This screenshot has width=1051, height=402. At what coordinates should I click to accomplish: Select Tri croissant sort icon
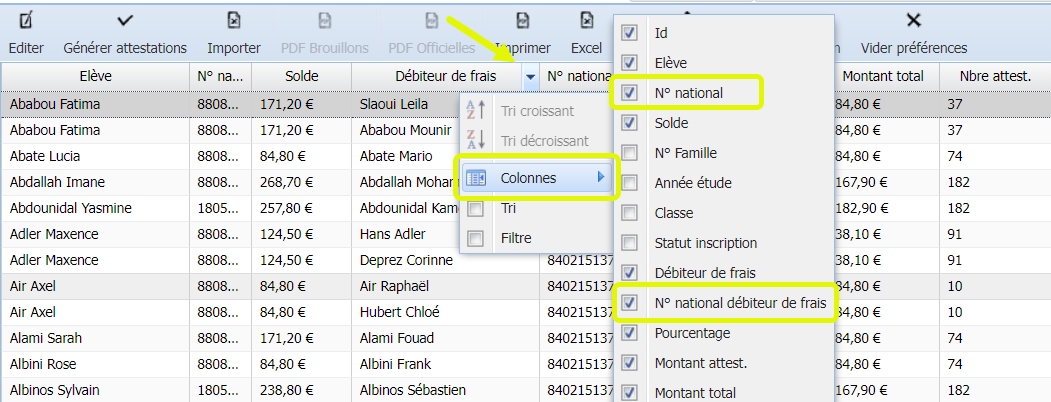[476, 111]
